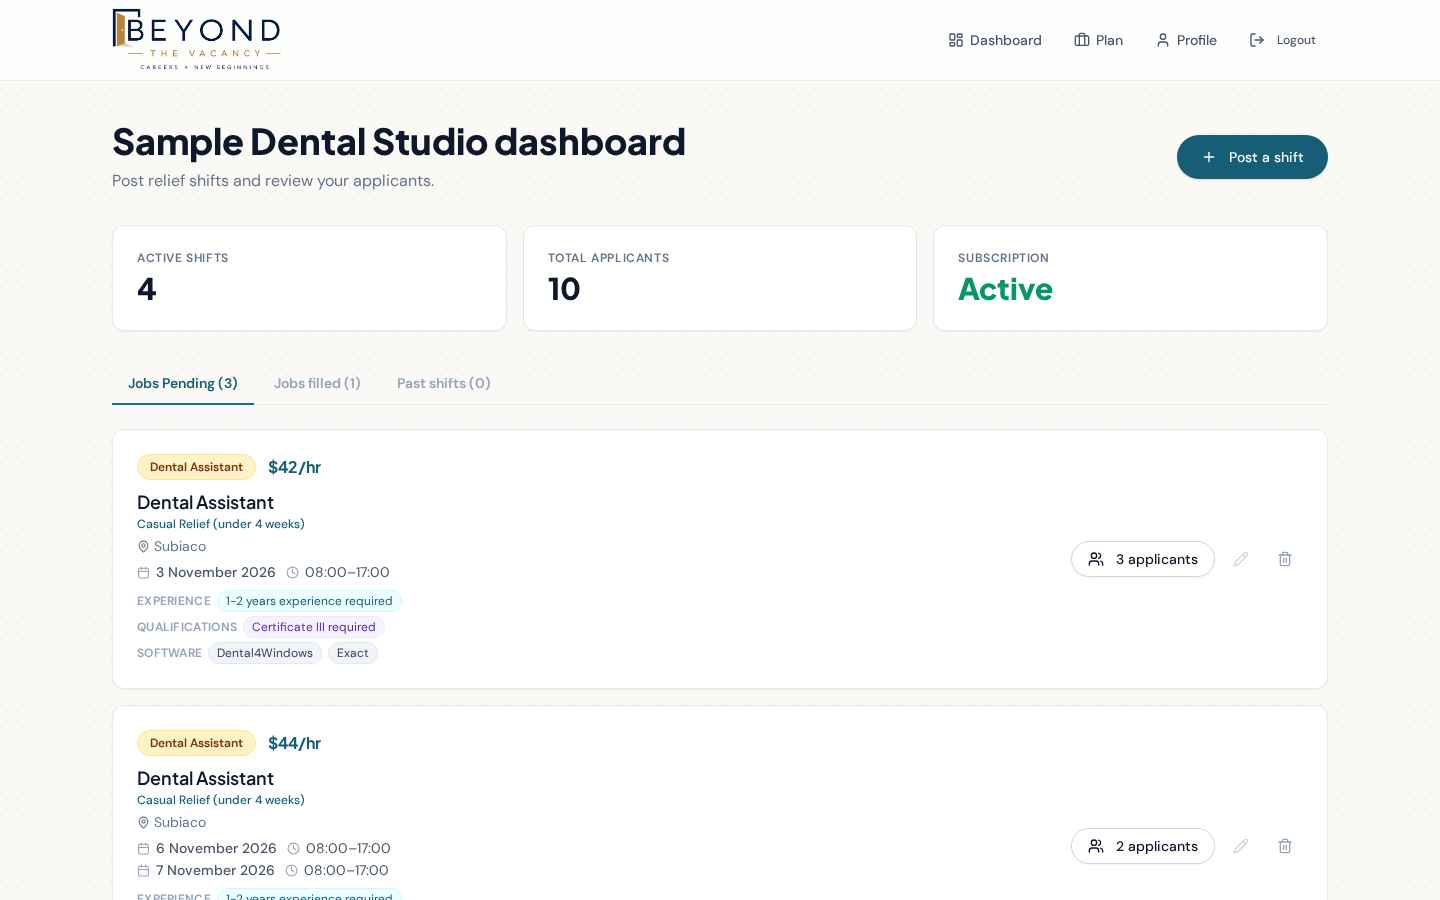Click the Dental Assistant badge on $44/hr card
1440x900 pixels.
(x=196, y=743)
